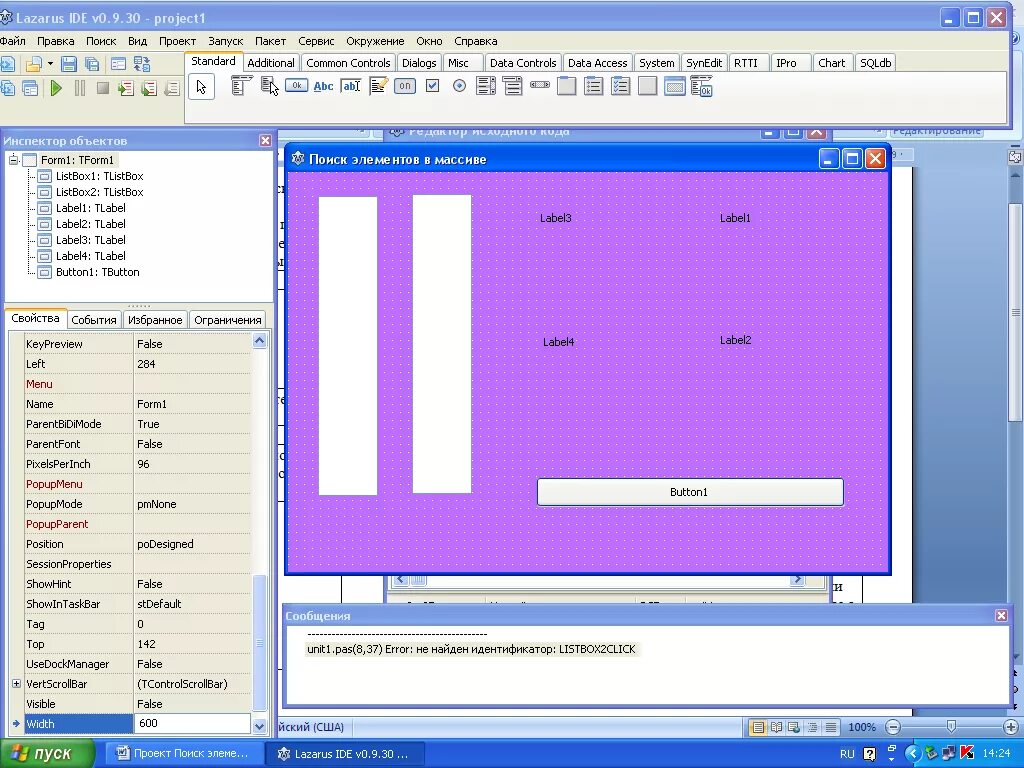The width and height of the screenshot is (1024, 768).
Task: Switch to the Common Controls palette tab
Action: [348, 63]
